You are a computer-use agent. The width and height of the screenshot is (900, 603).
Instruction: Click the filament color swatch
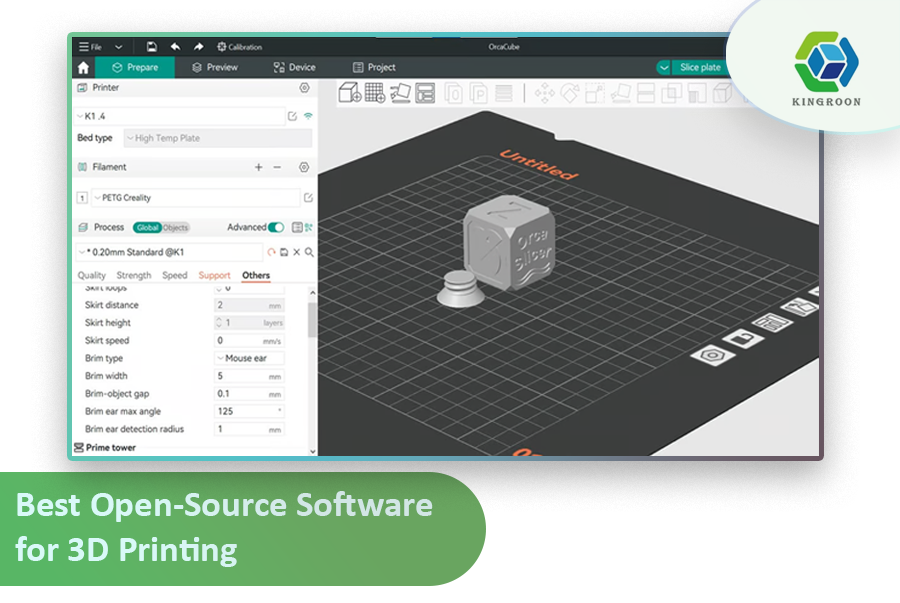pyautogui.click(x=81, y=197)
